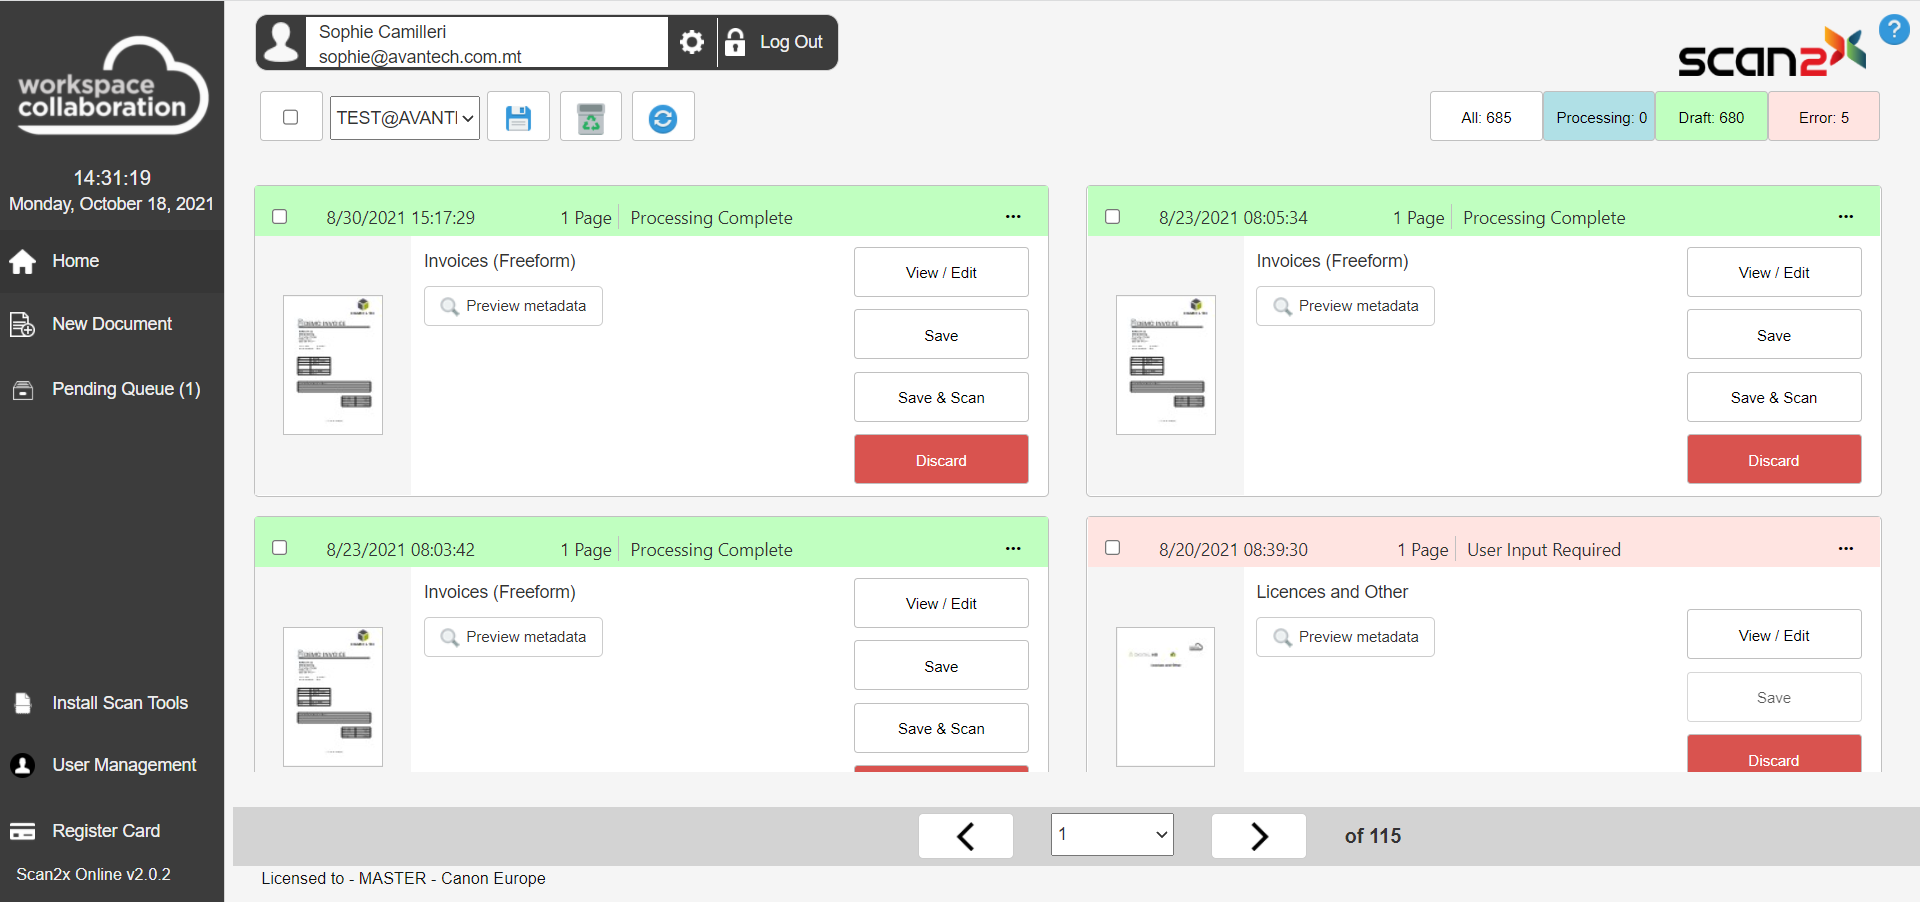Check the 8/20/2021 08:39:30 document checkbox
Image resolution: width=1920 pixels, height=902 pixels.
[1112, 548]
